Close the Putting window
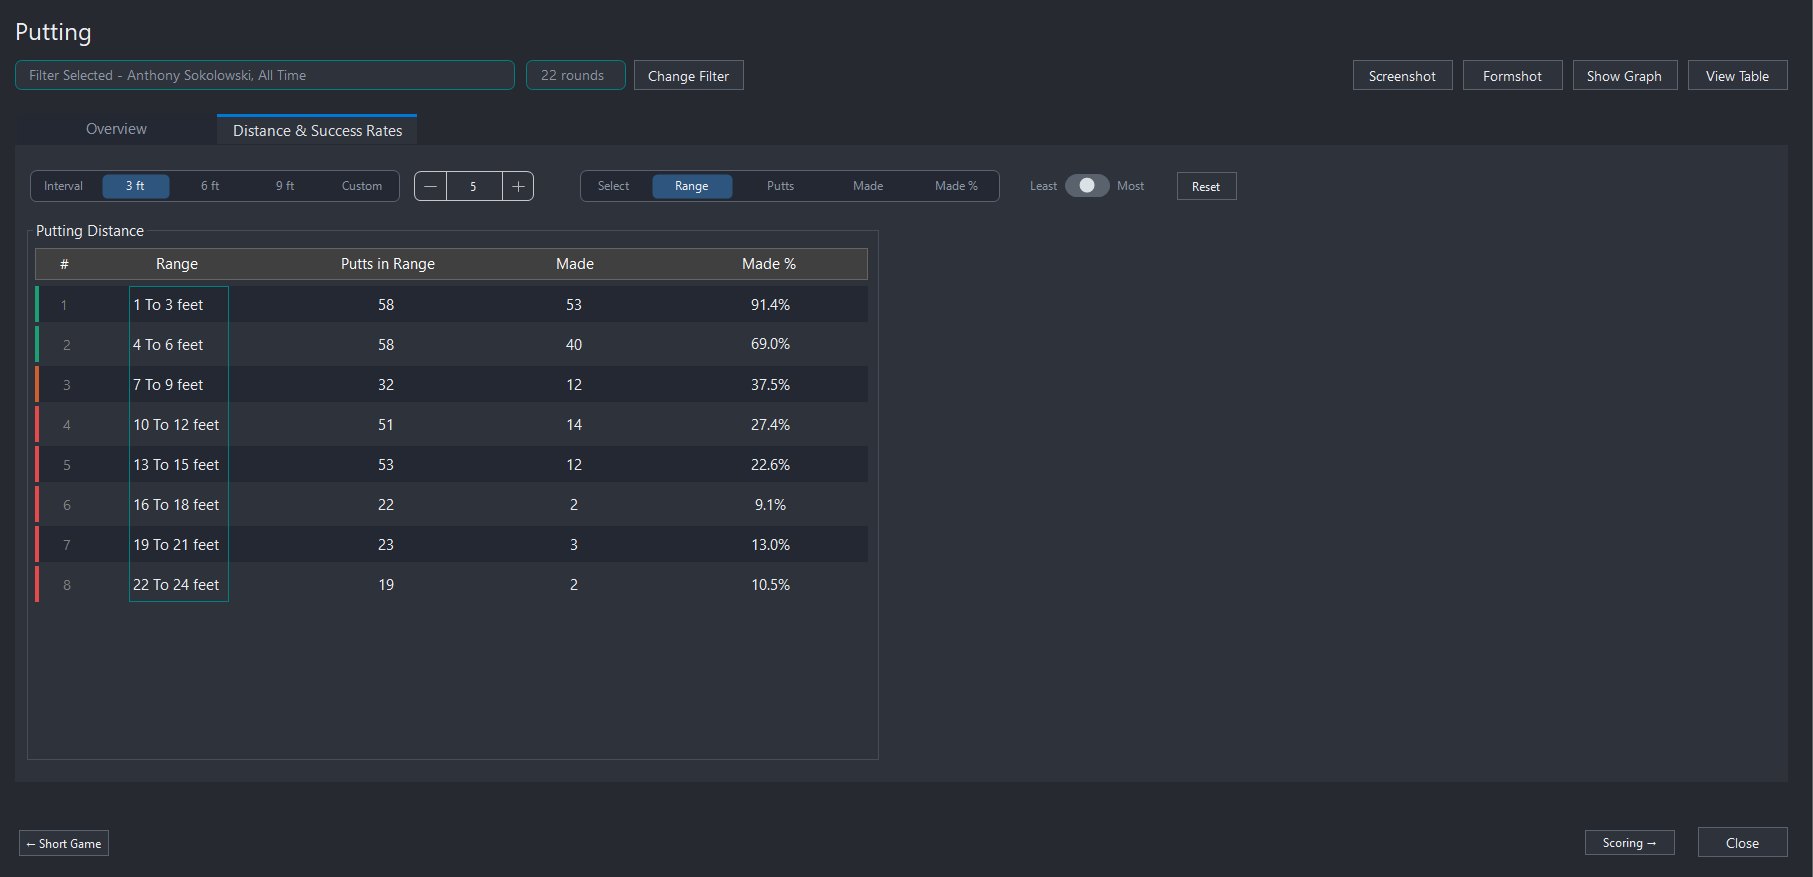Viewport: 1813px width, 877px height. tap(1742, 843)
